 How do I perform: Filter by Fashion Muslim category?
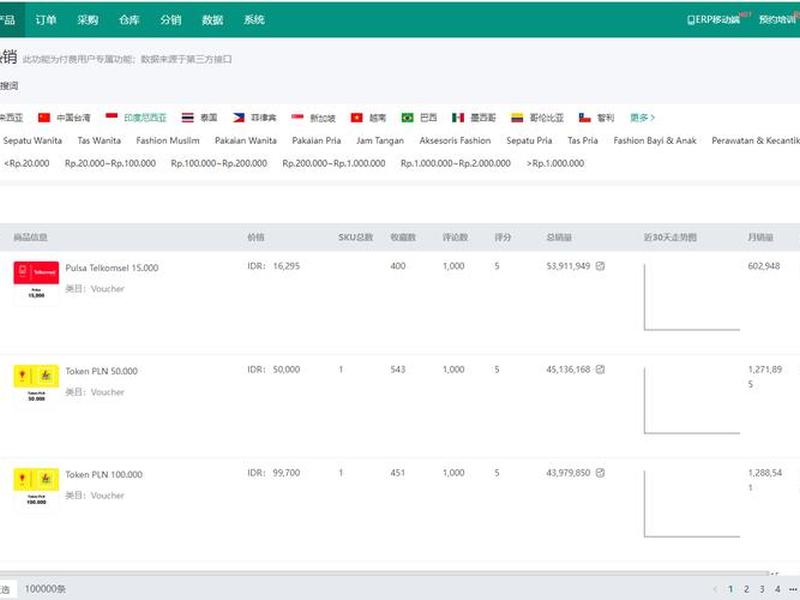click(x=168, y=140)
